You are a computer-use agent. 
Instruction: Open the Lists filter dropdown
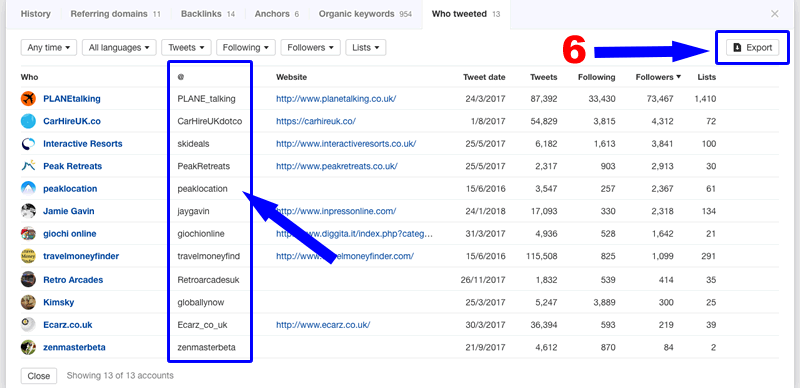coord(366,47)
